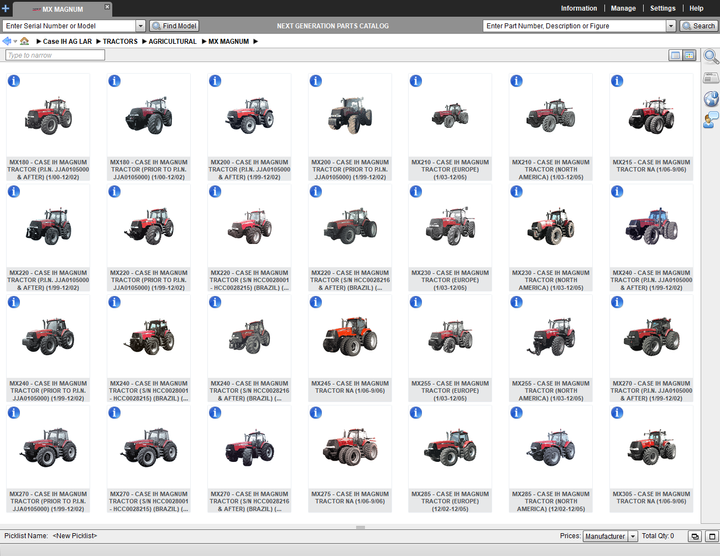This screenshot has height=556, width=720.
Task: Click the New Picklist name text
Action: [x=75, y=536]
